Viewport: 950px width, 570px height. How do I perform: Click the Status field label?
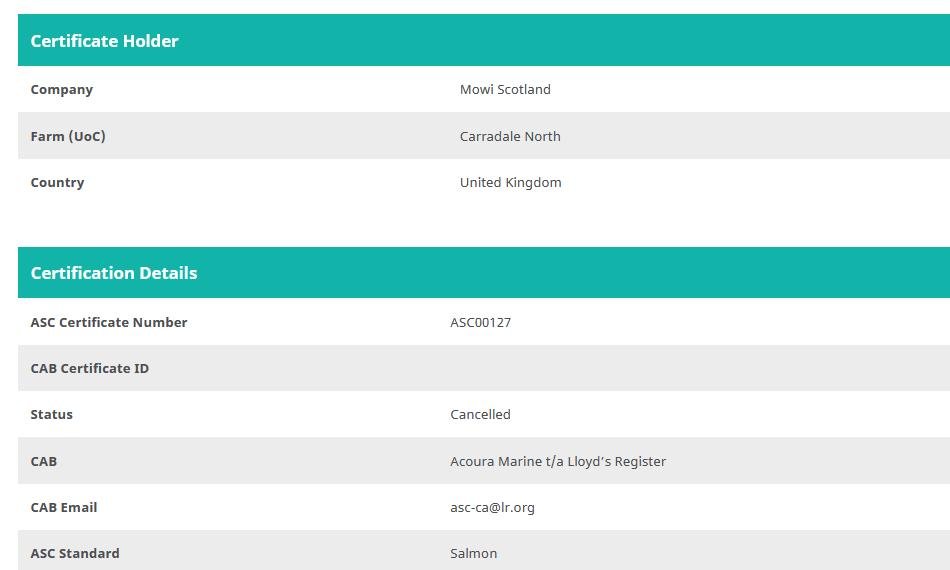coord(51,414)
